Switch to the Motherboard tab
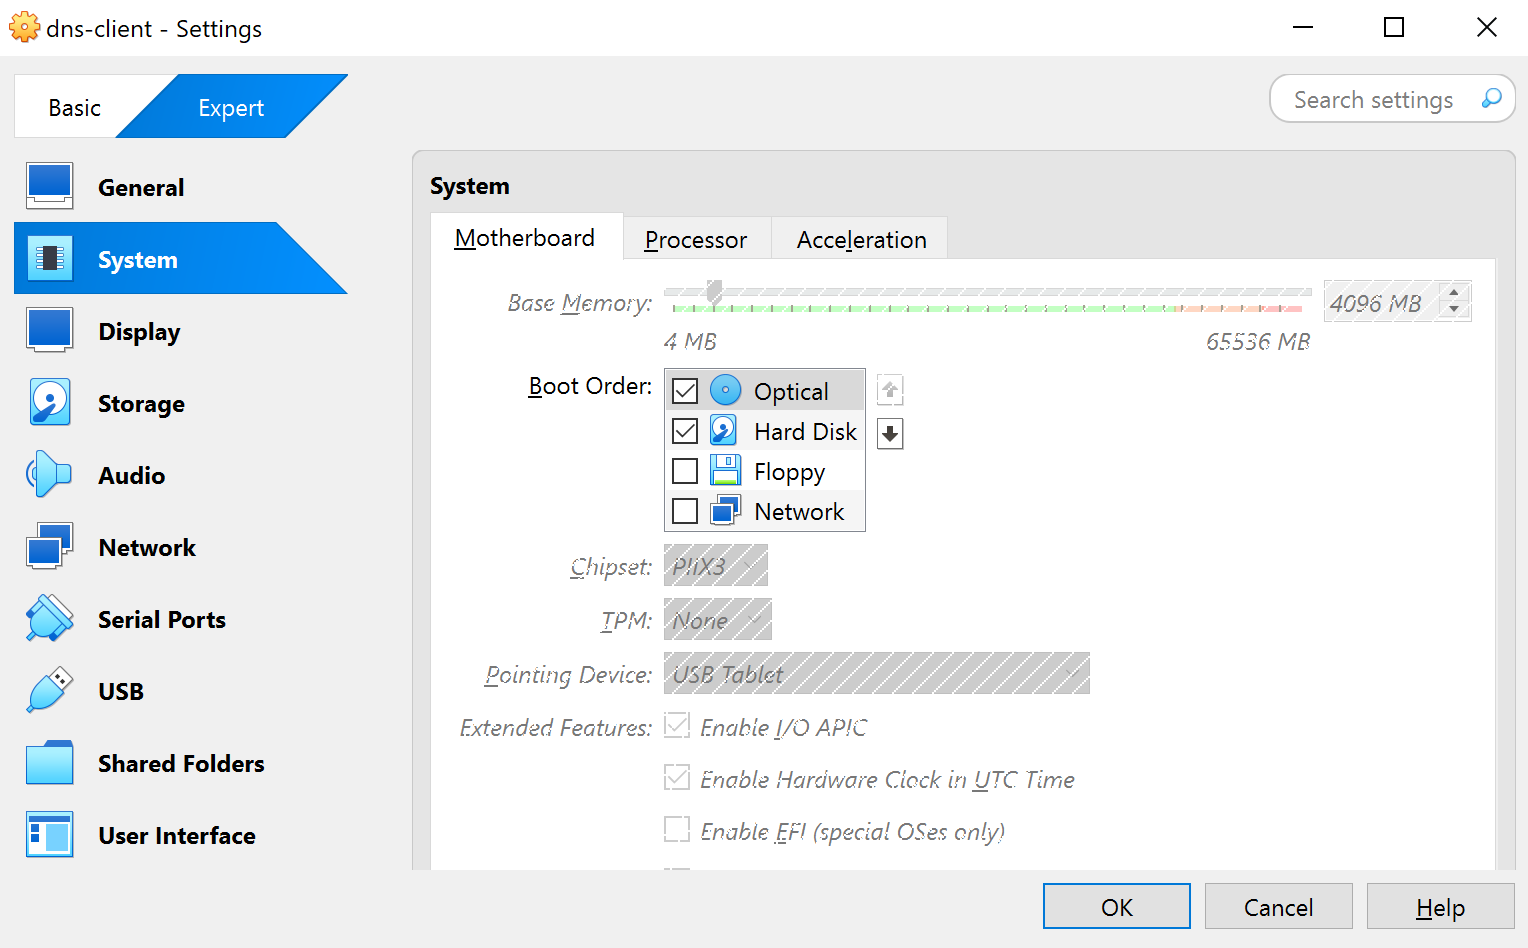 tap(525, 238)
